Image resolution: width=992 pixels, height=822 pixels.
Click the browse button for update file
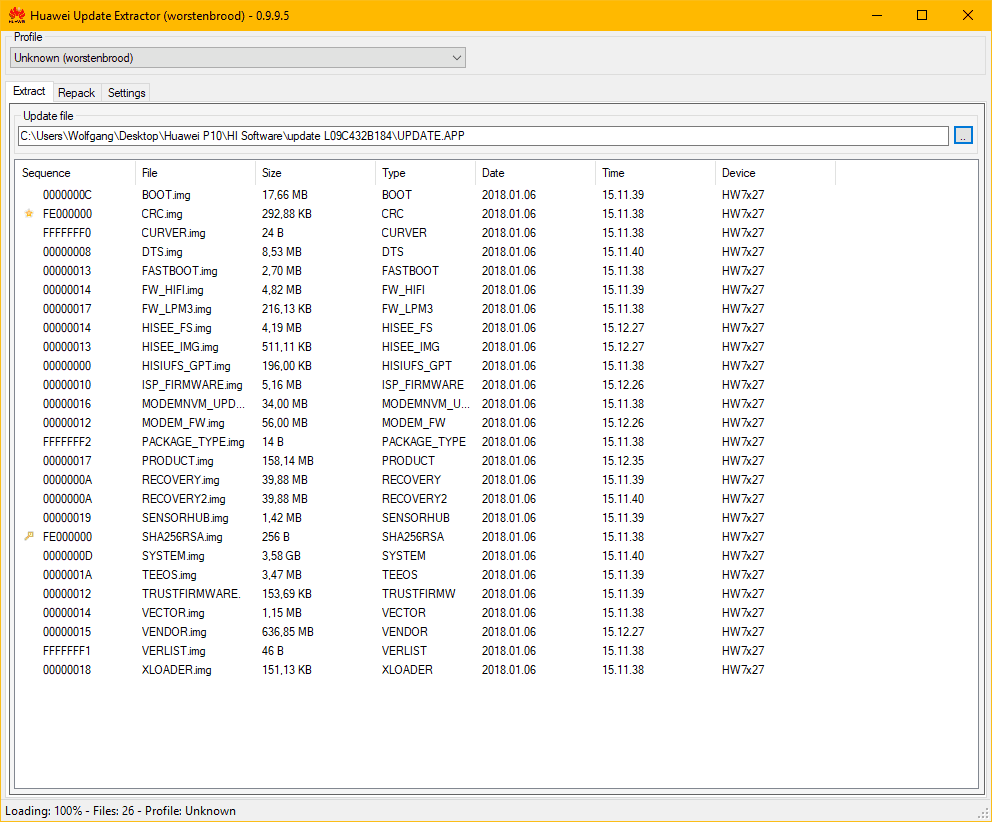tap(963, 135)
